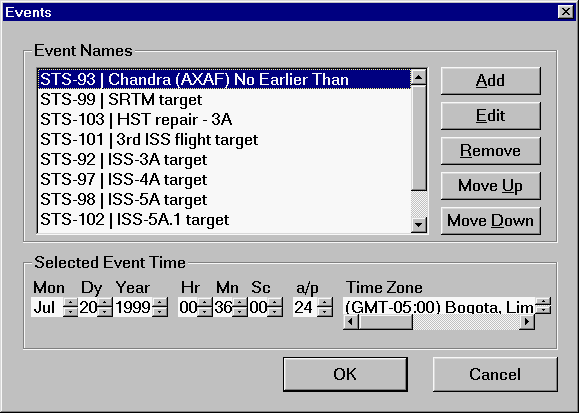The height and width of the screenshot is (413, 579).
Task: Decrease the day value spinner
Action: [x=105, y=312]
